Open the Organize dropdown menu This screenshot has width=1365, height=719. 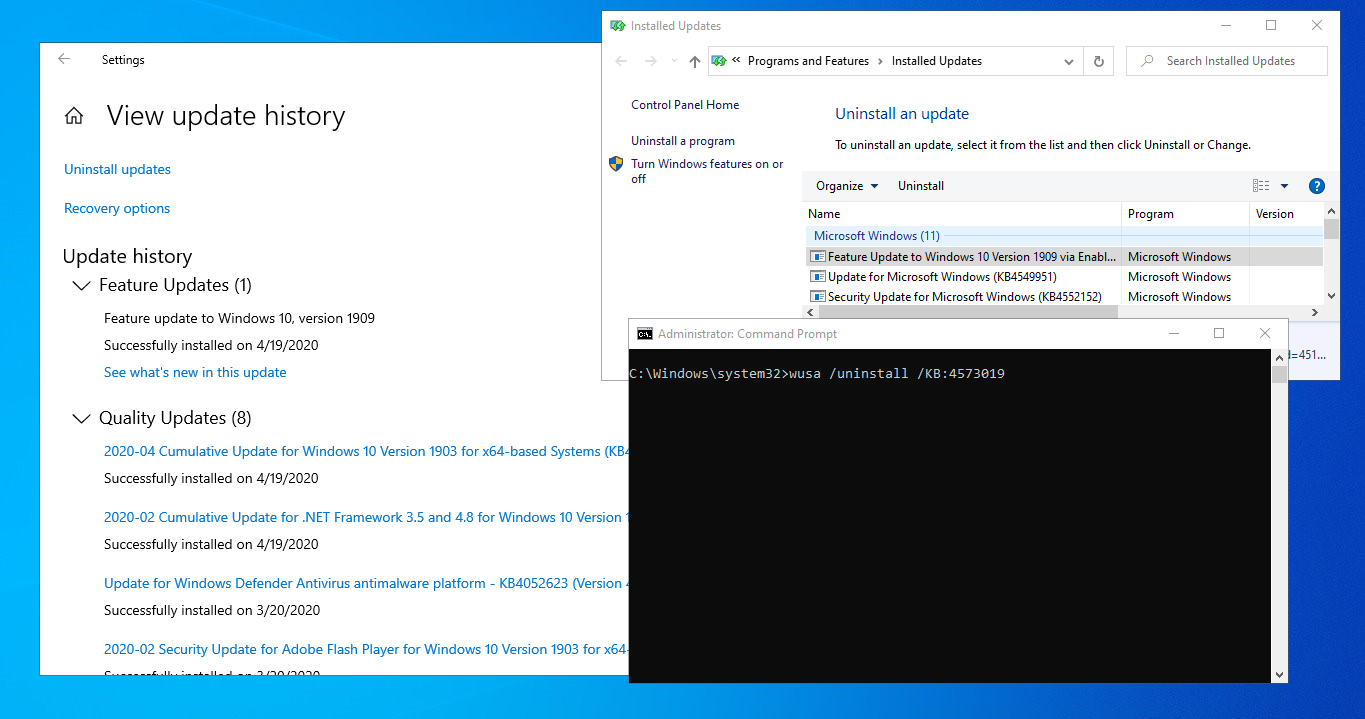[847, 186]
